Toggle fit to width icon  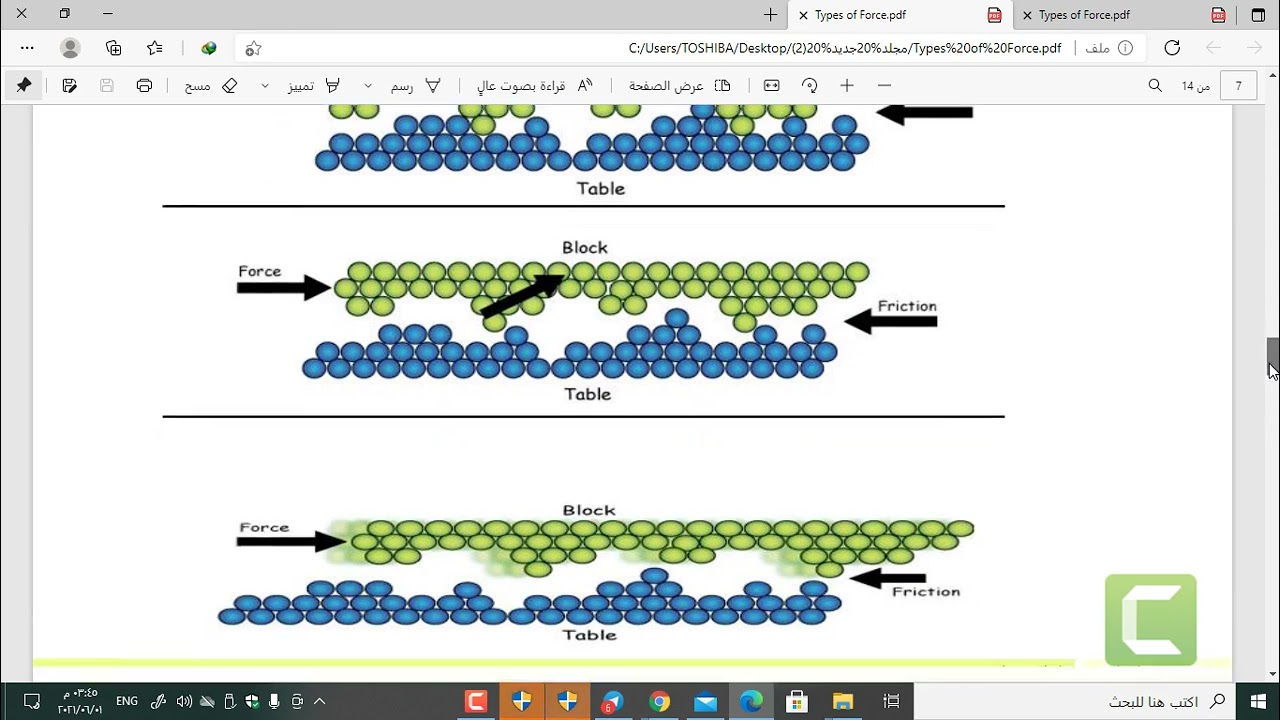point(771,86)
